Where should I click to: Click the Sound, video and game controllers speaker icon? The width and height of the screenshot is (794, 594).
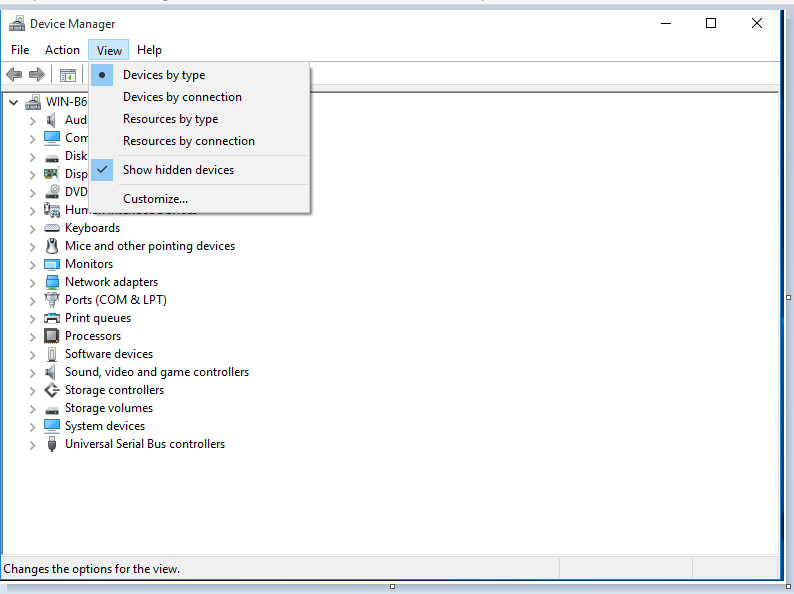(51, 372)
